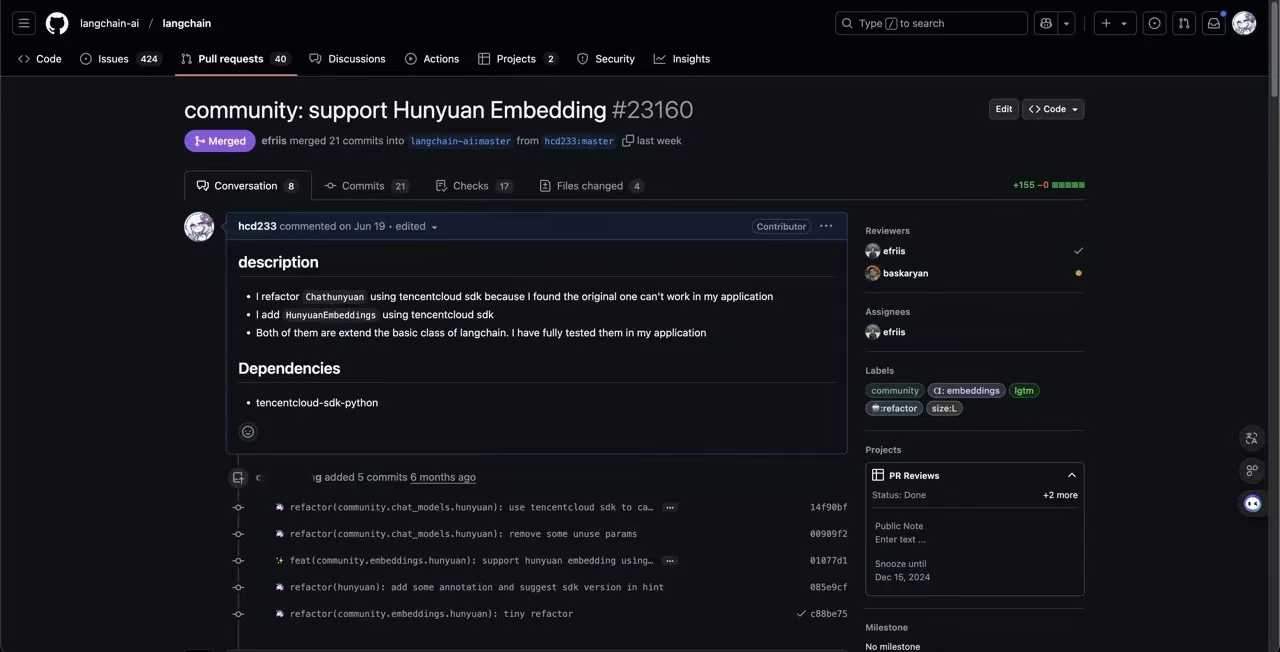Filter by community label
1280x652 pixels.
tap(895, 391)
